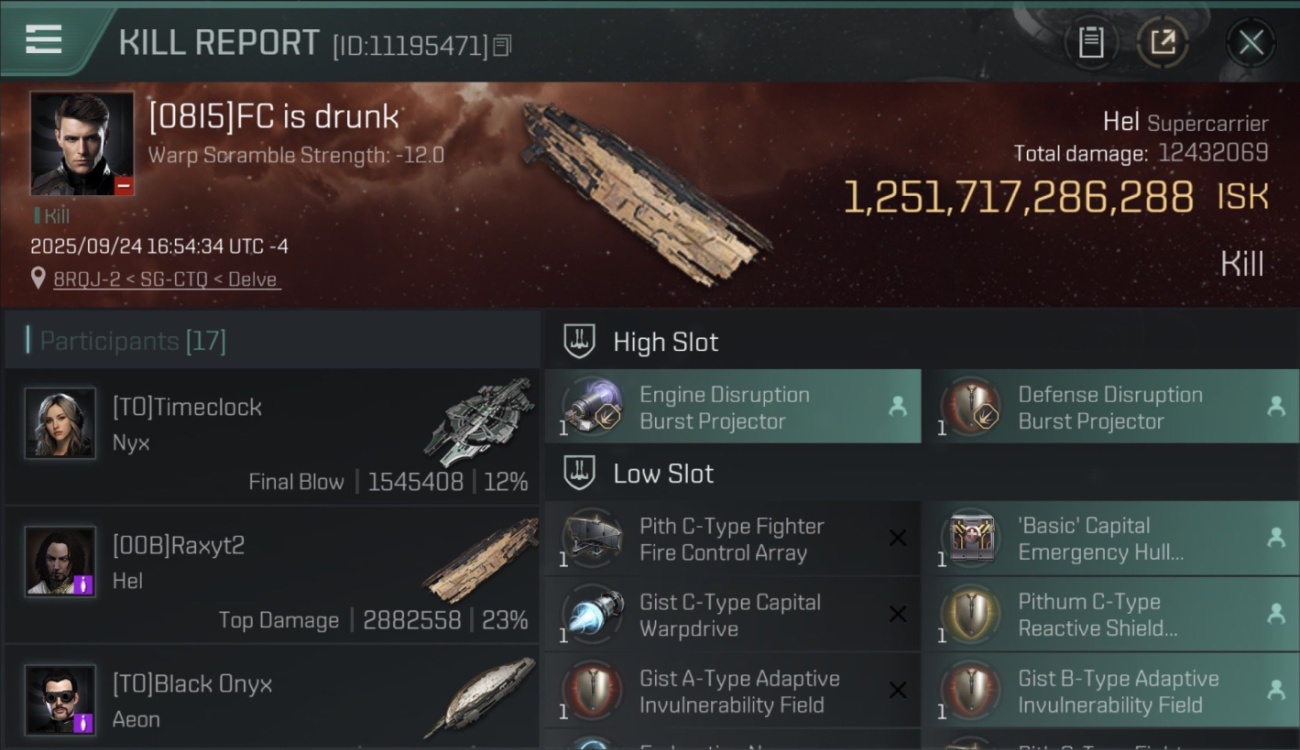Viewport: 1300px width, 750px height.
Task: Click the share kill report icon
Action: pyautogui.click(x=1162, y=42)
